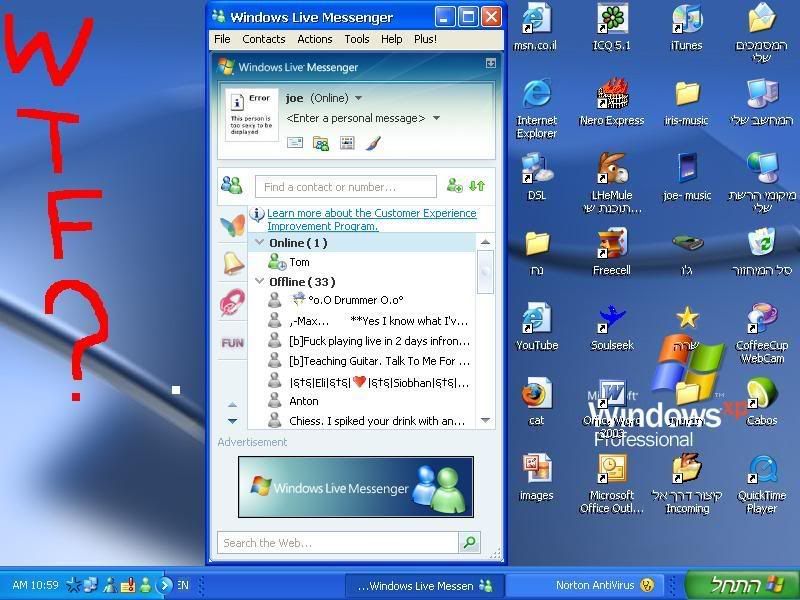Click the Hebrew Start button
800x600 pixels.
point(741,585)
